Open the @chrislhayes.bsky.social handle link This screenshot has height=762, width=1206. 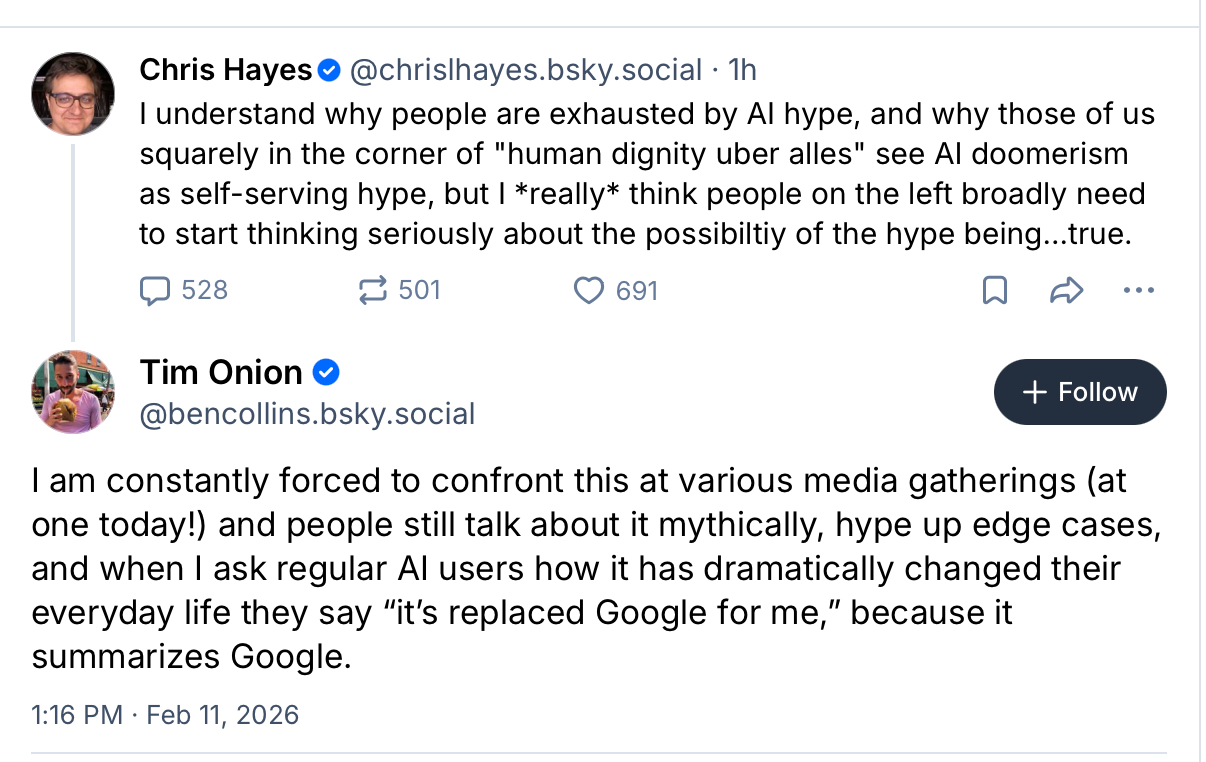click(x=525, y=70)
